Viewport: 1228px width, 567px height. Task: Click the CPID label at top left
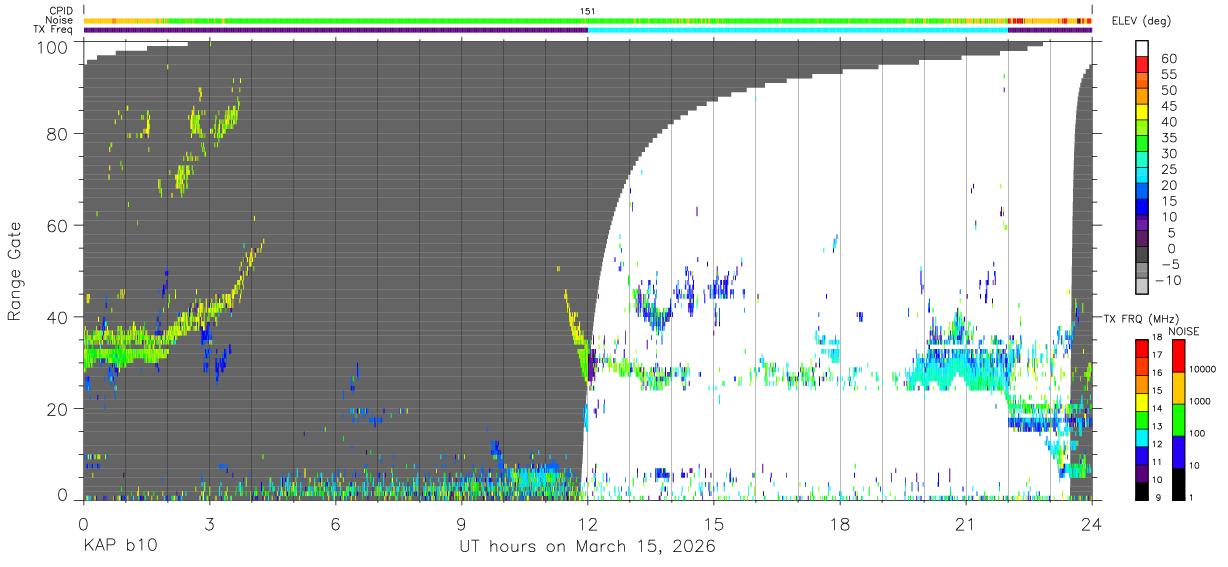click(59, 10)
